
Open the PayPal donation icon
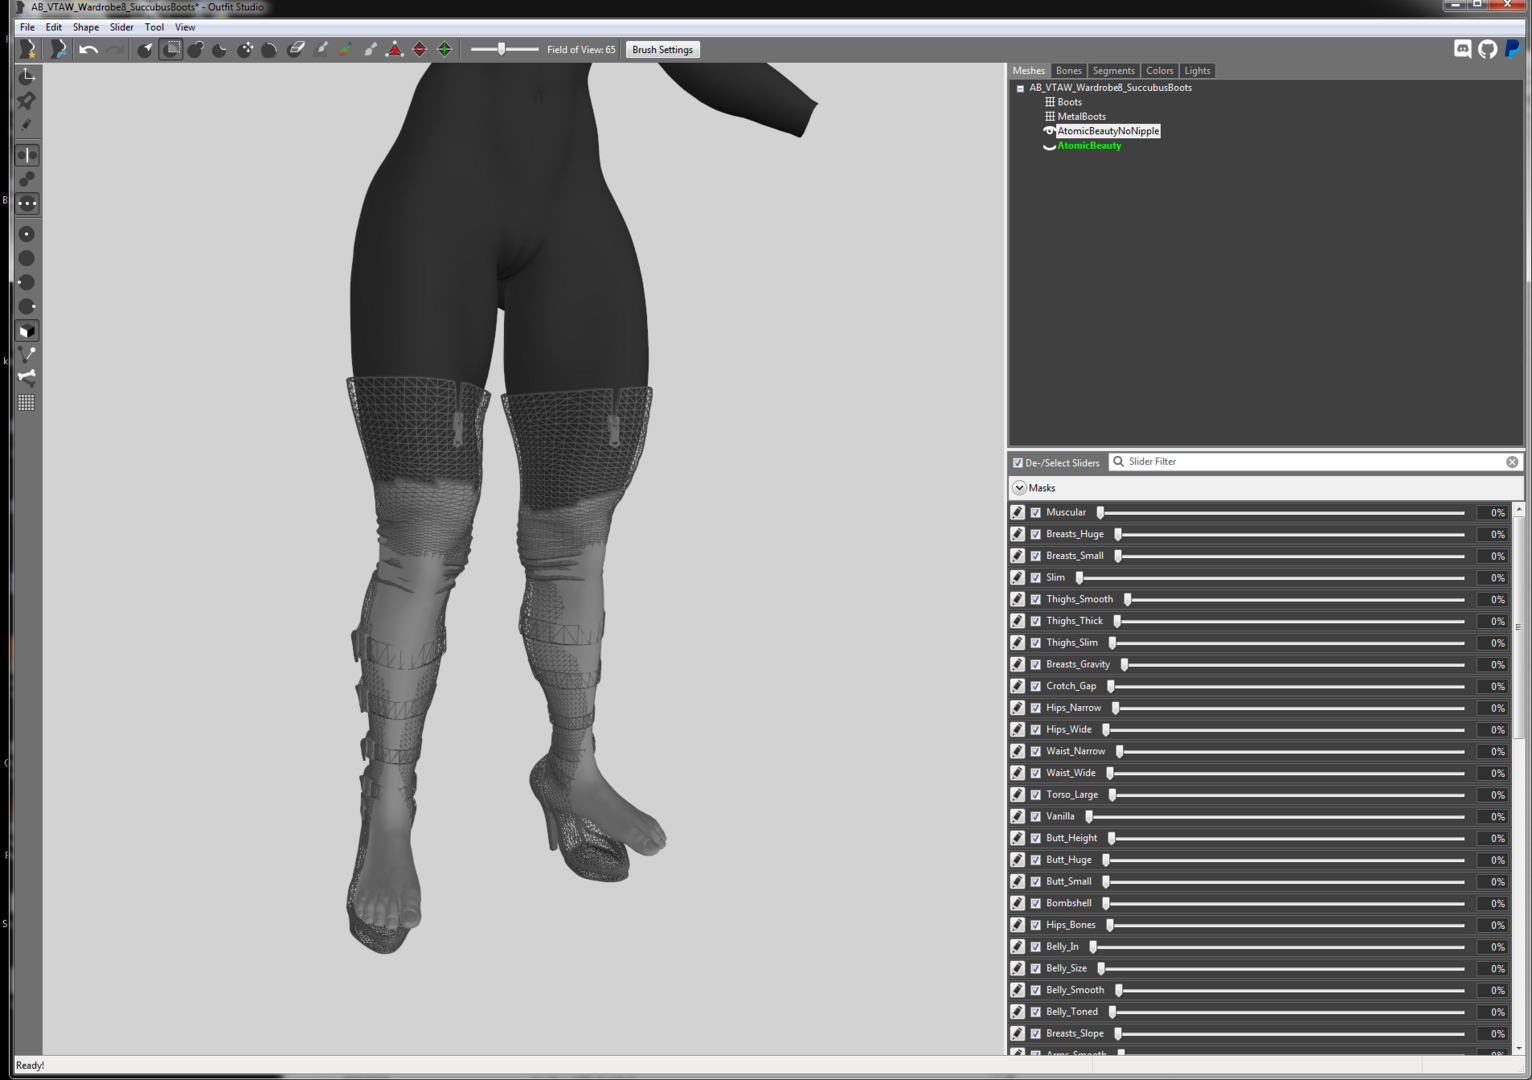tap(1512, 49)
